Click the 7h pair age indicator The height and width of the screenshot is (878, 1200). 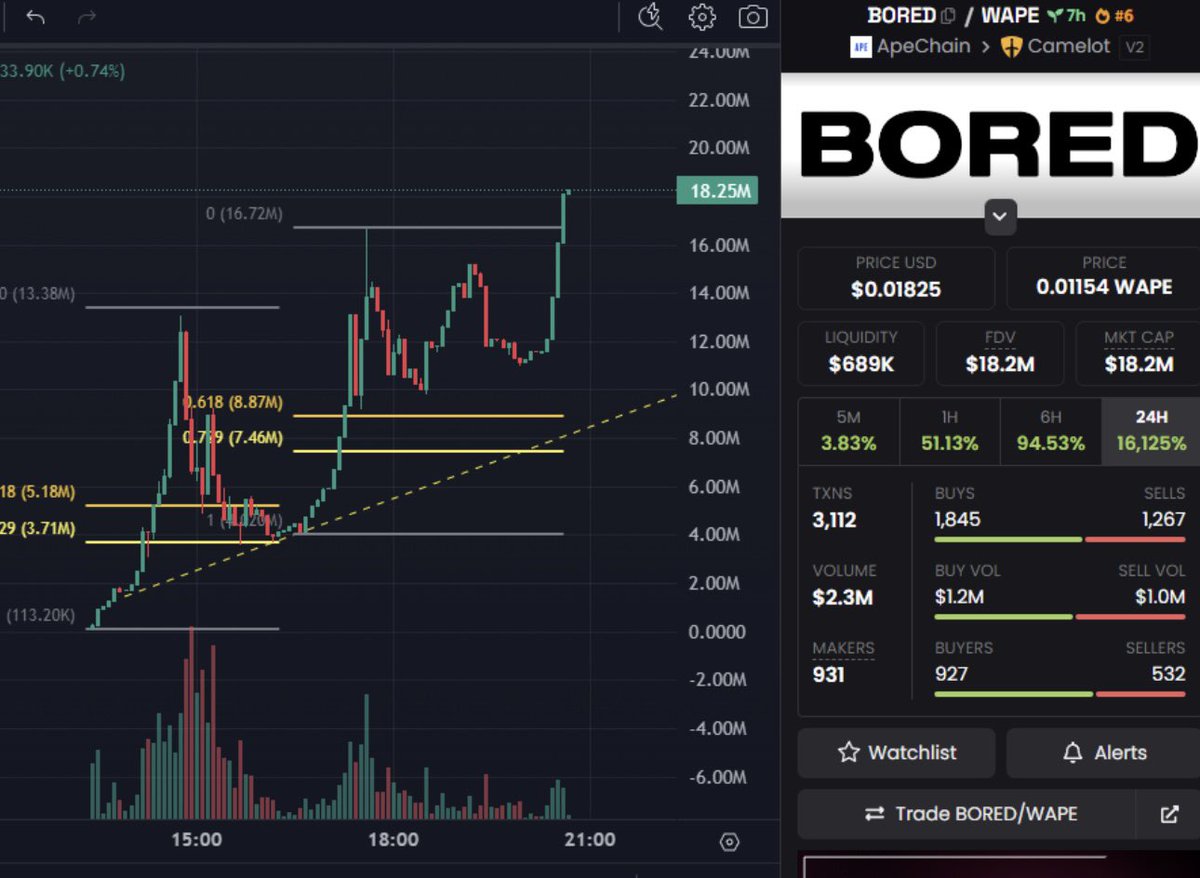pos(1066,16)
